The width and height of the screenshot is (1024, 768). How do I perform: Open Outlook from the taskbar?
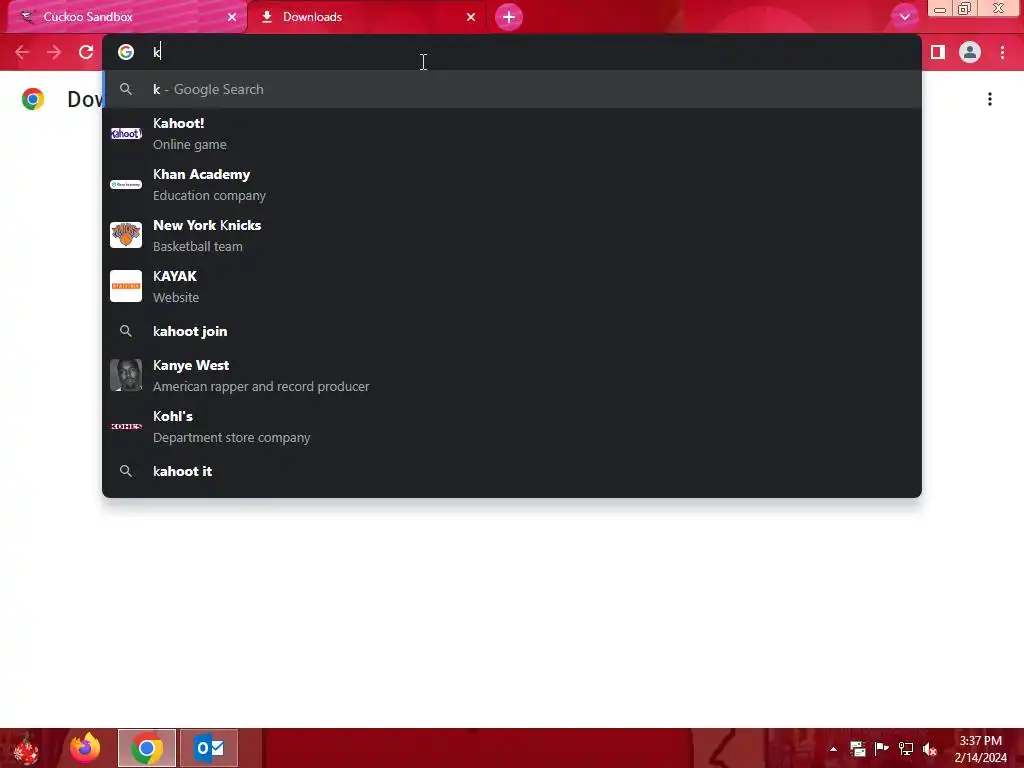coord(209,748)
